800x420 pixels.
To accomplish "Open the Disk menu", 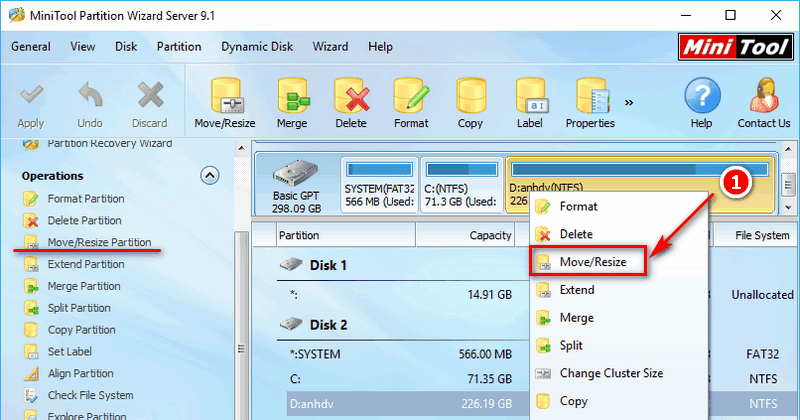I will (126, 46).
